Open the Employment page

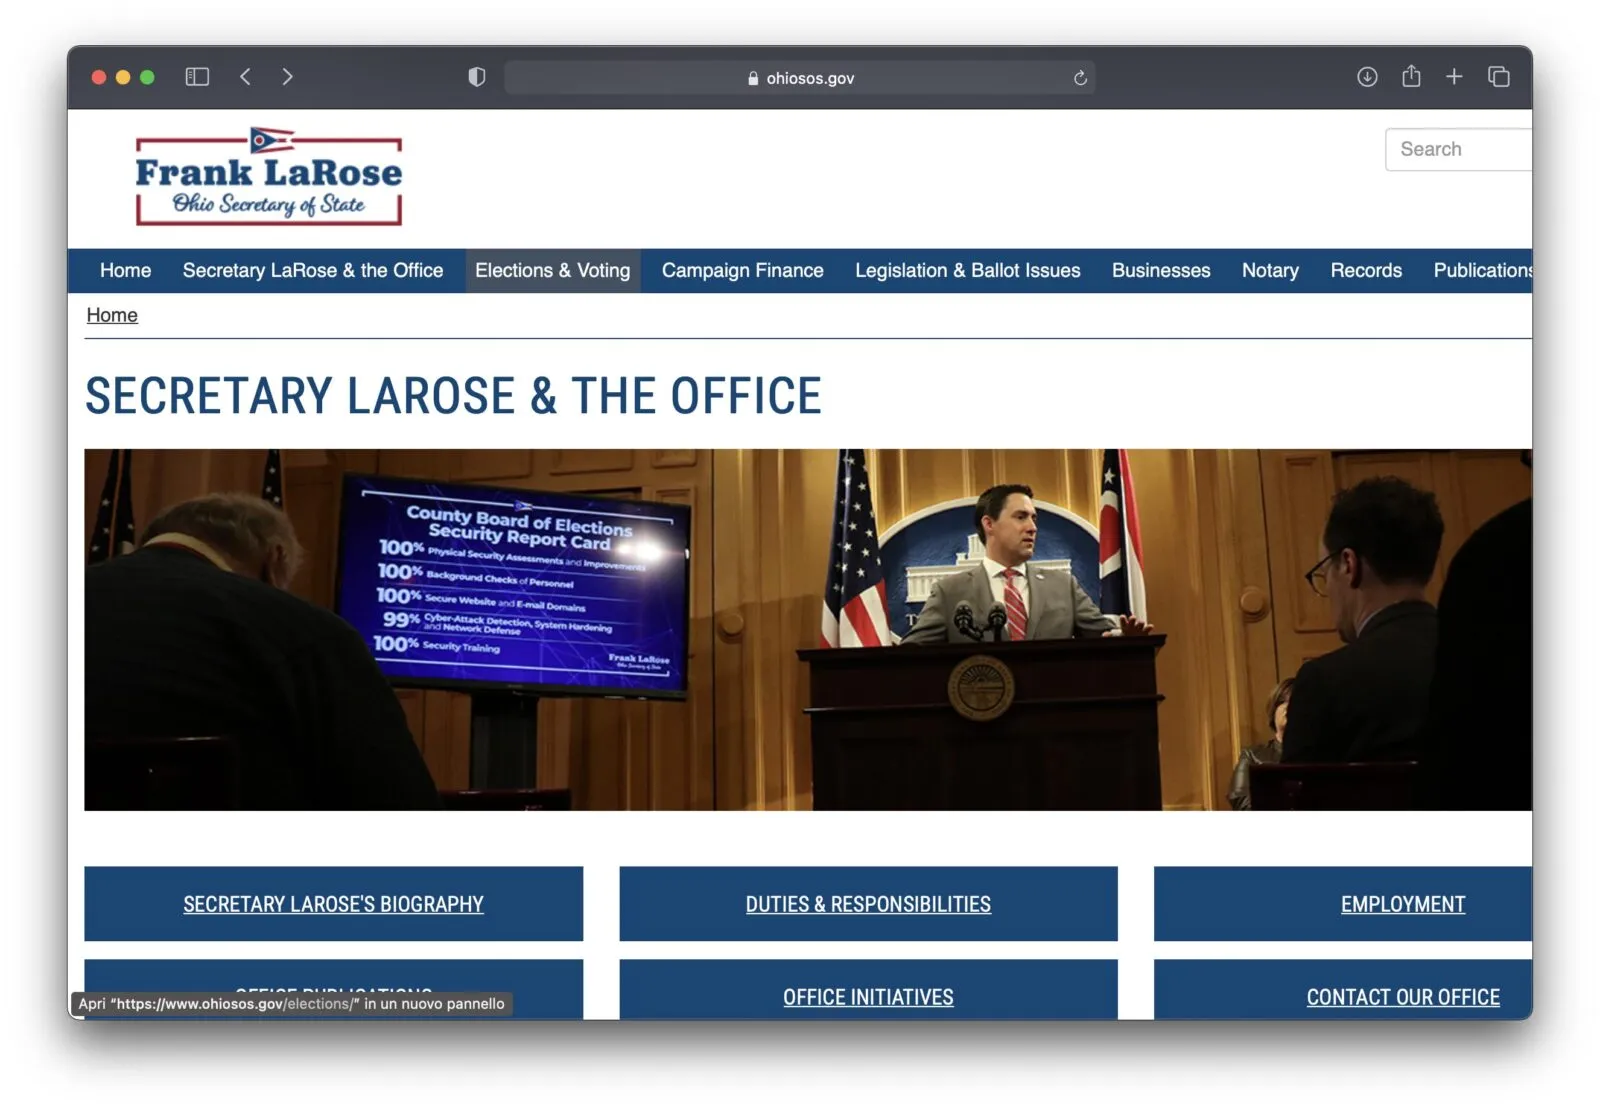tap(1343, 904)
